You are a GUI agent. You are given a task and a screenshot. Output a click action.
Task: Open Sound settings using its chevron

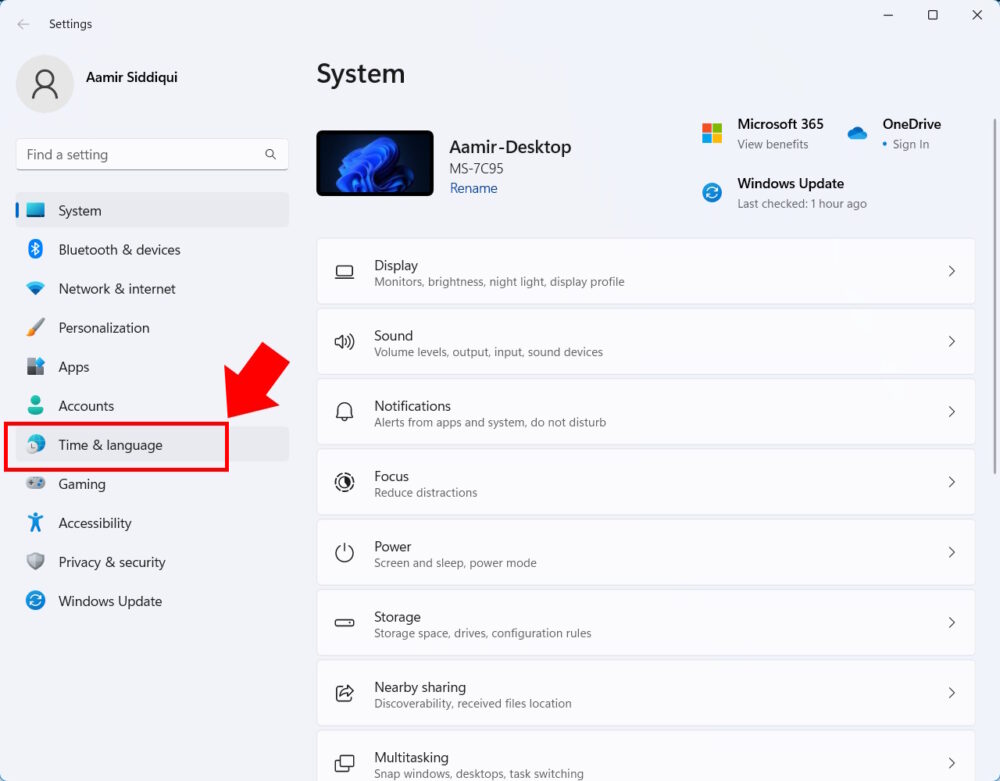tap(952, 342)
